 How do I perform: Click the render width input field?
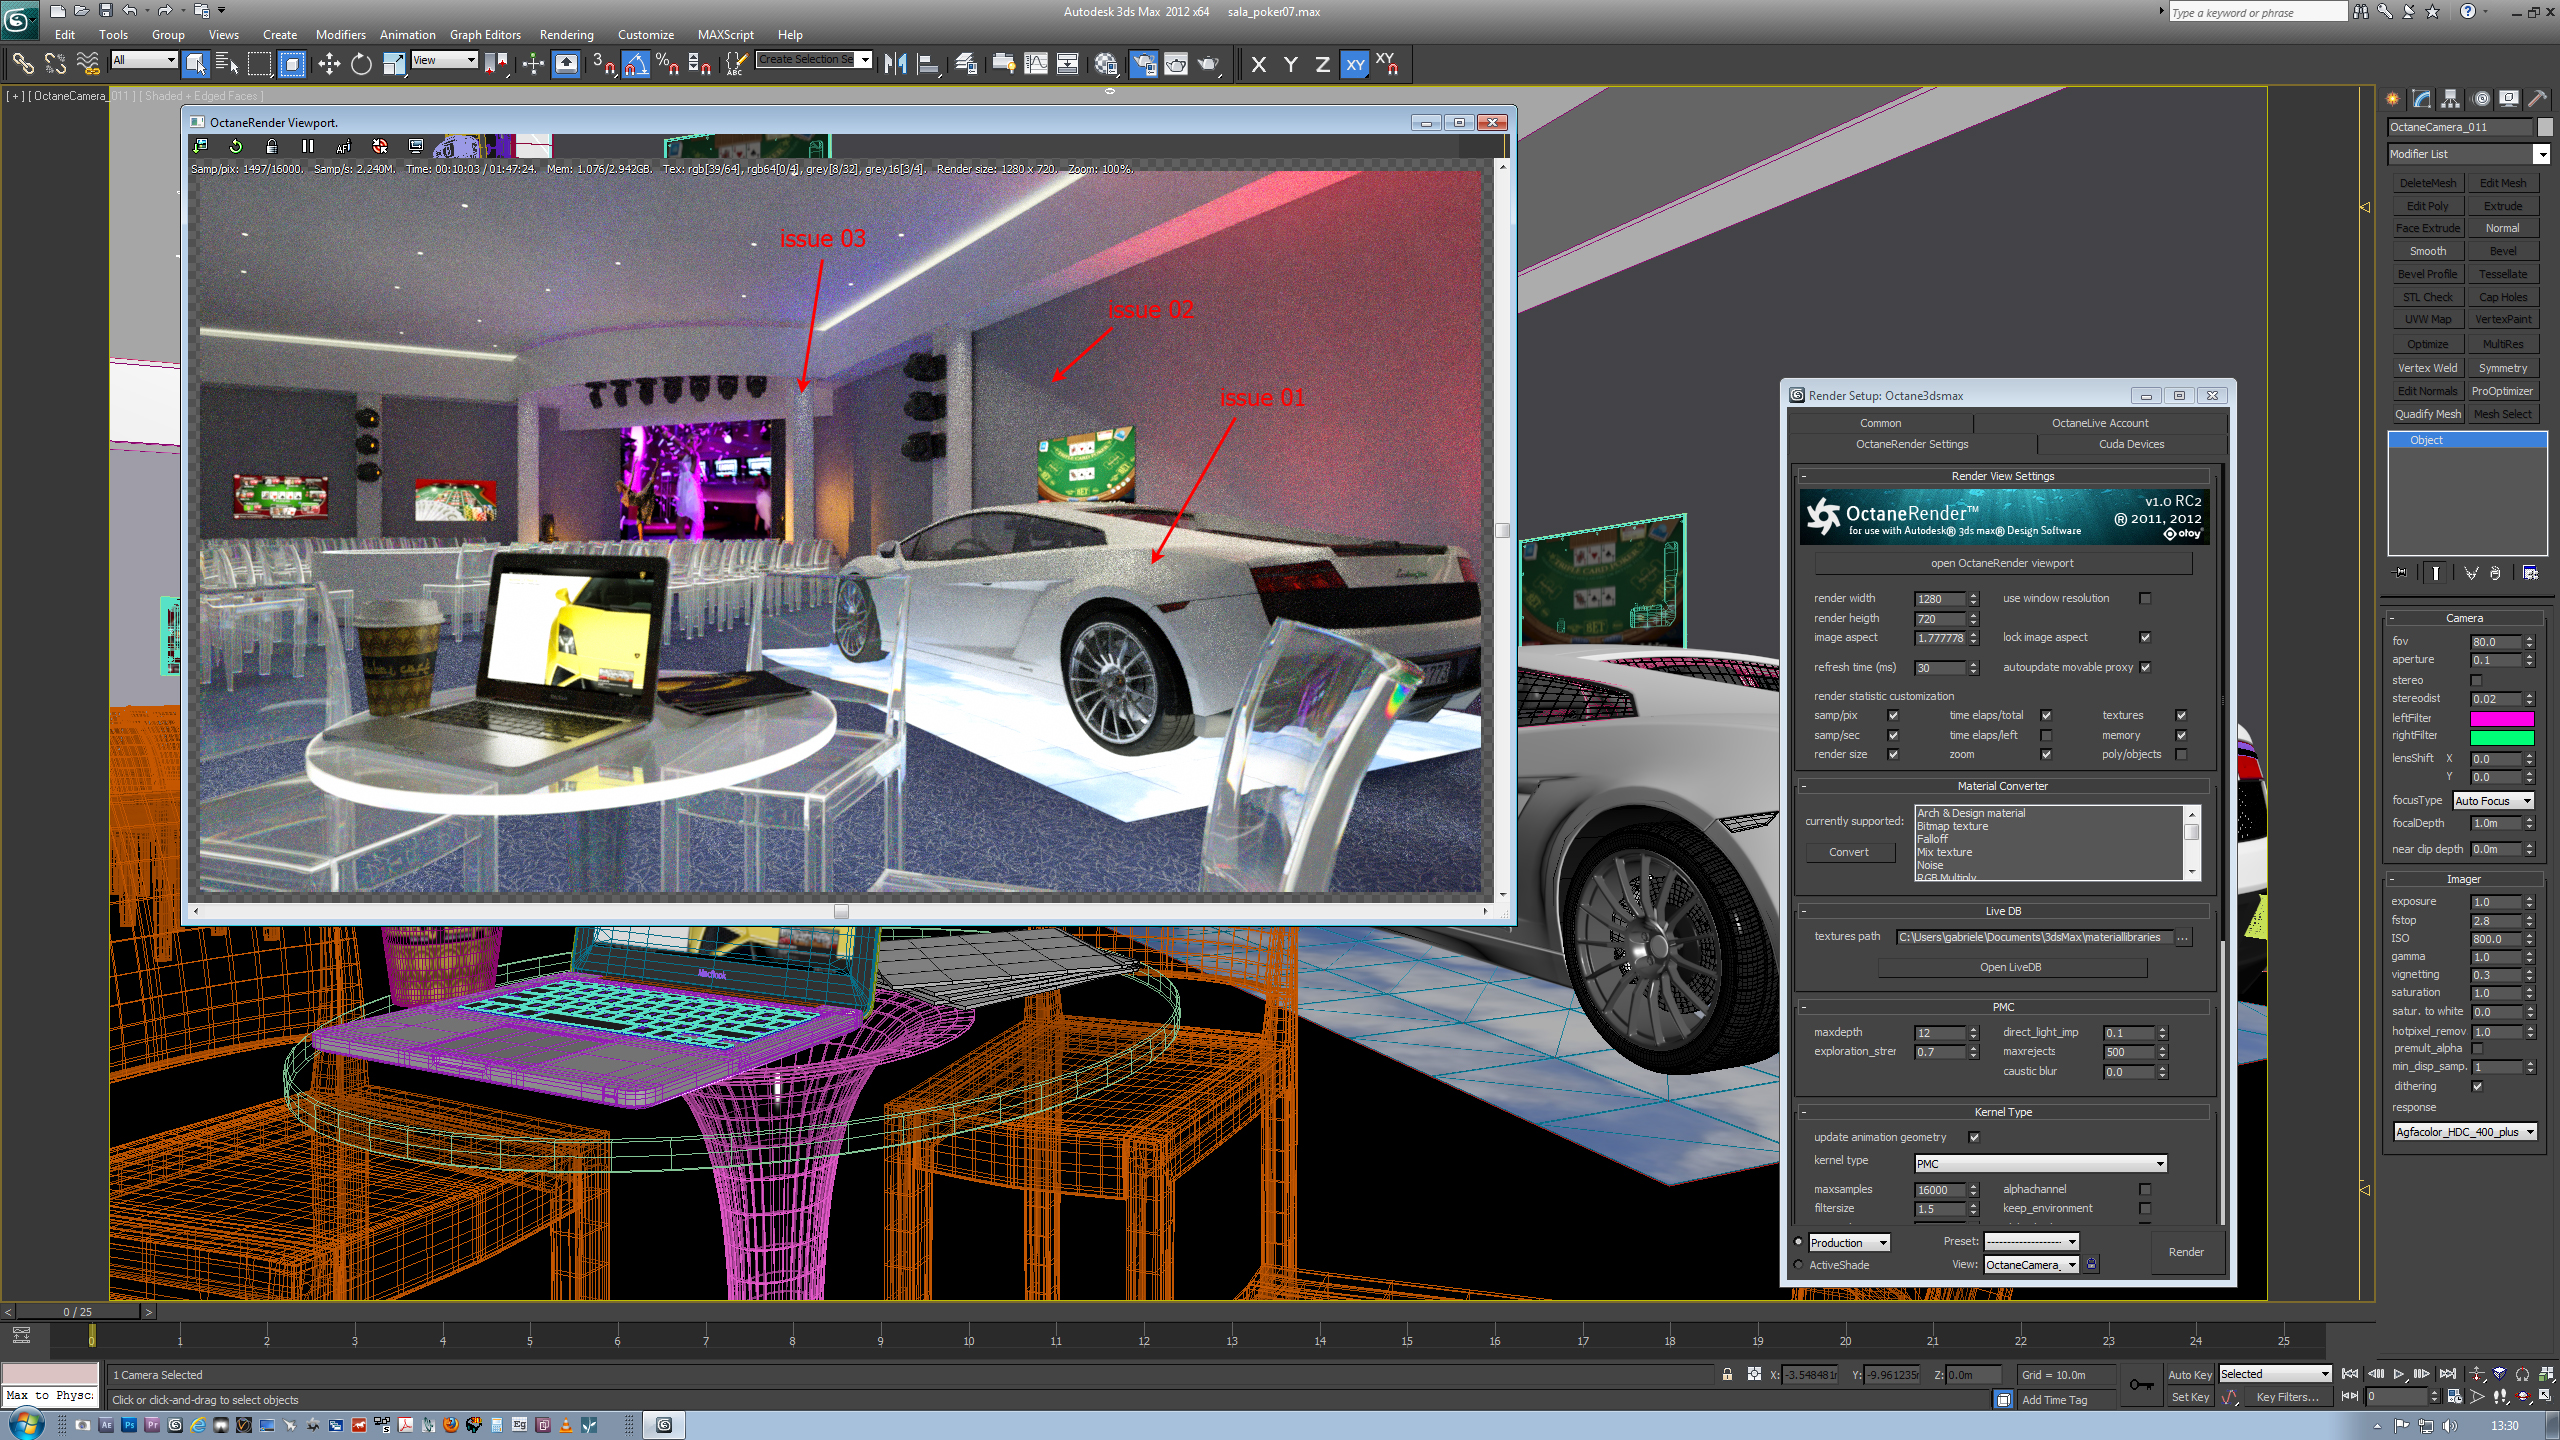tap(1939, 599)
